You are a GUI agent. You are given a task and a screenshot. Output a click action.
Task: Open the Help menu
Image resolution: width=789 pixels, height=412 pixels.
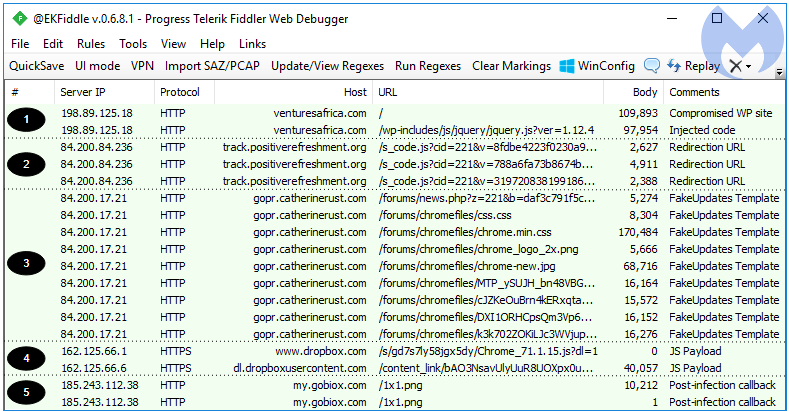coord(212,44)
